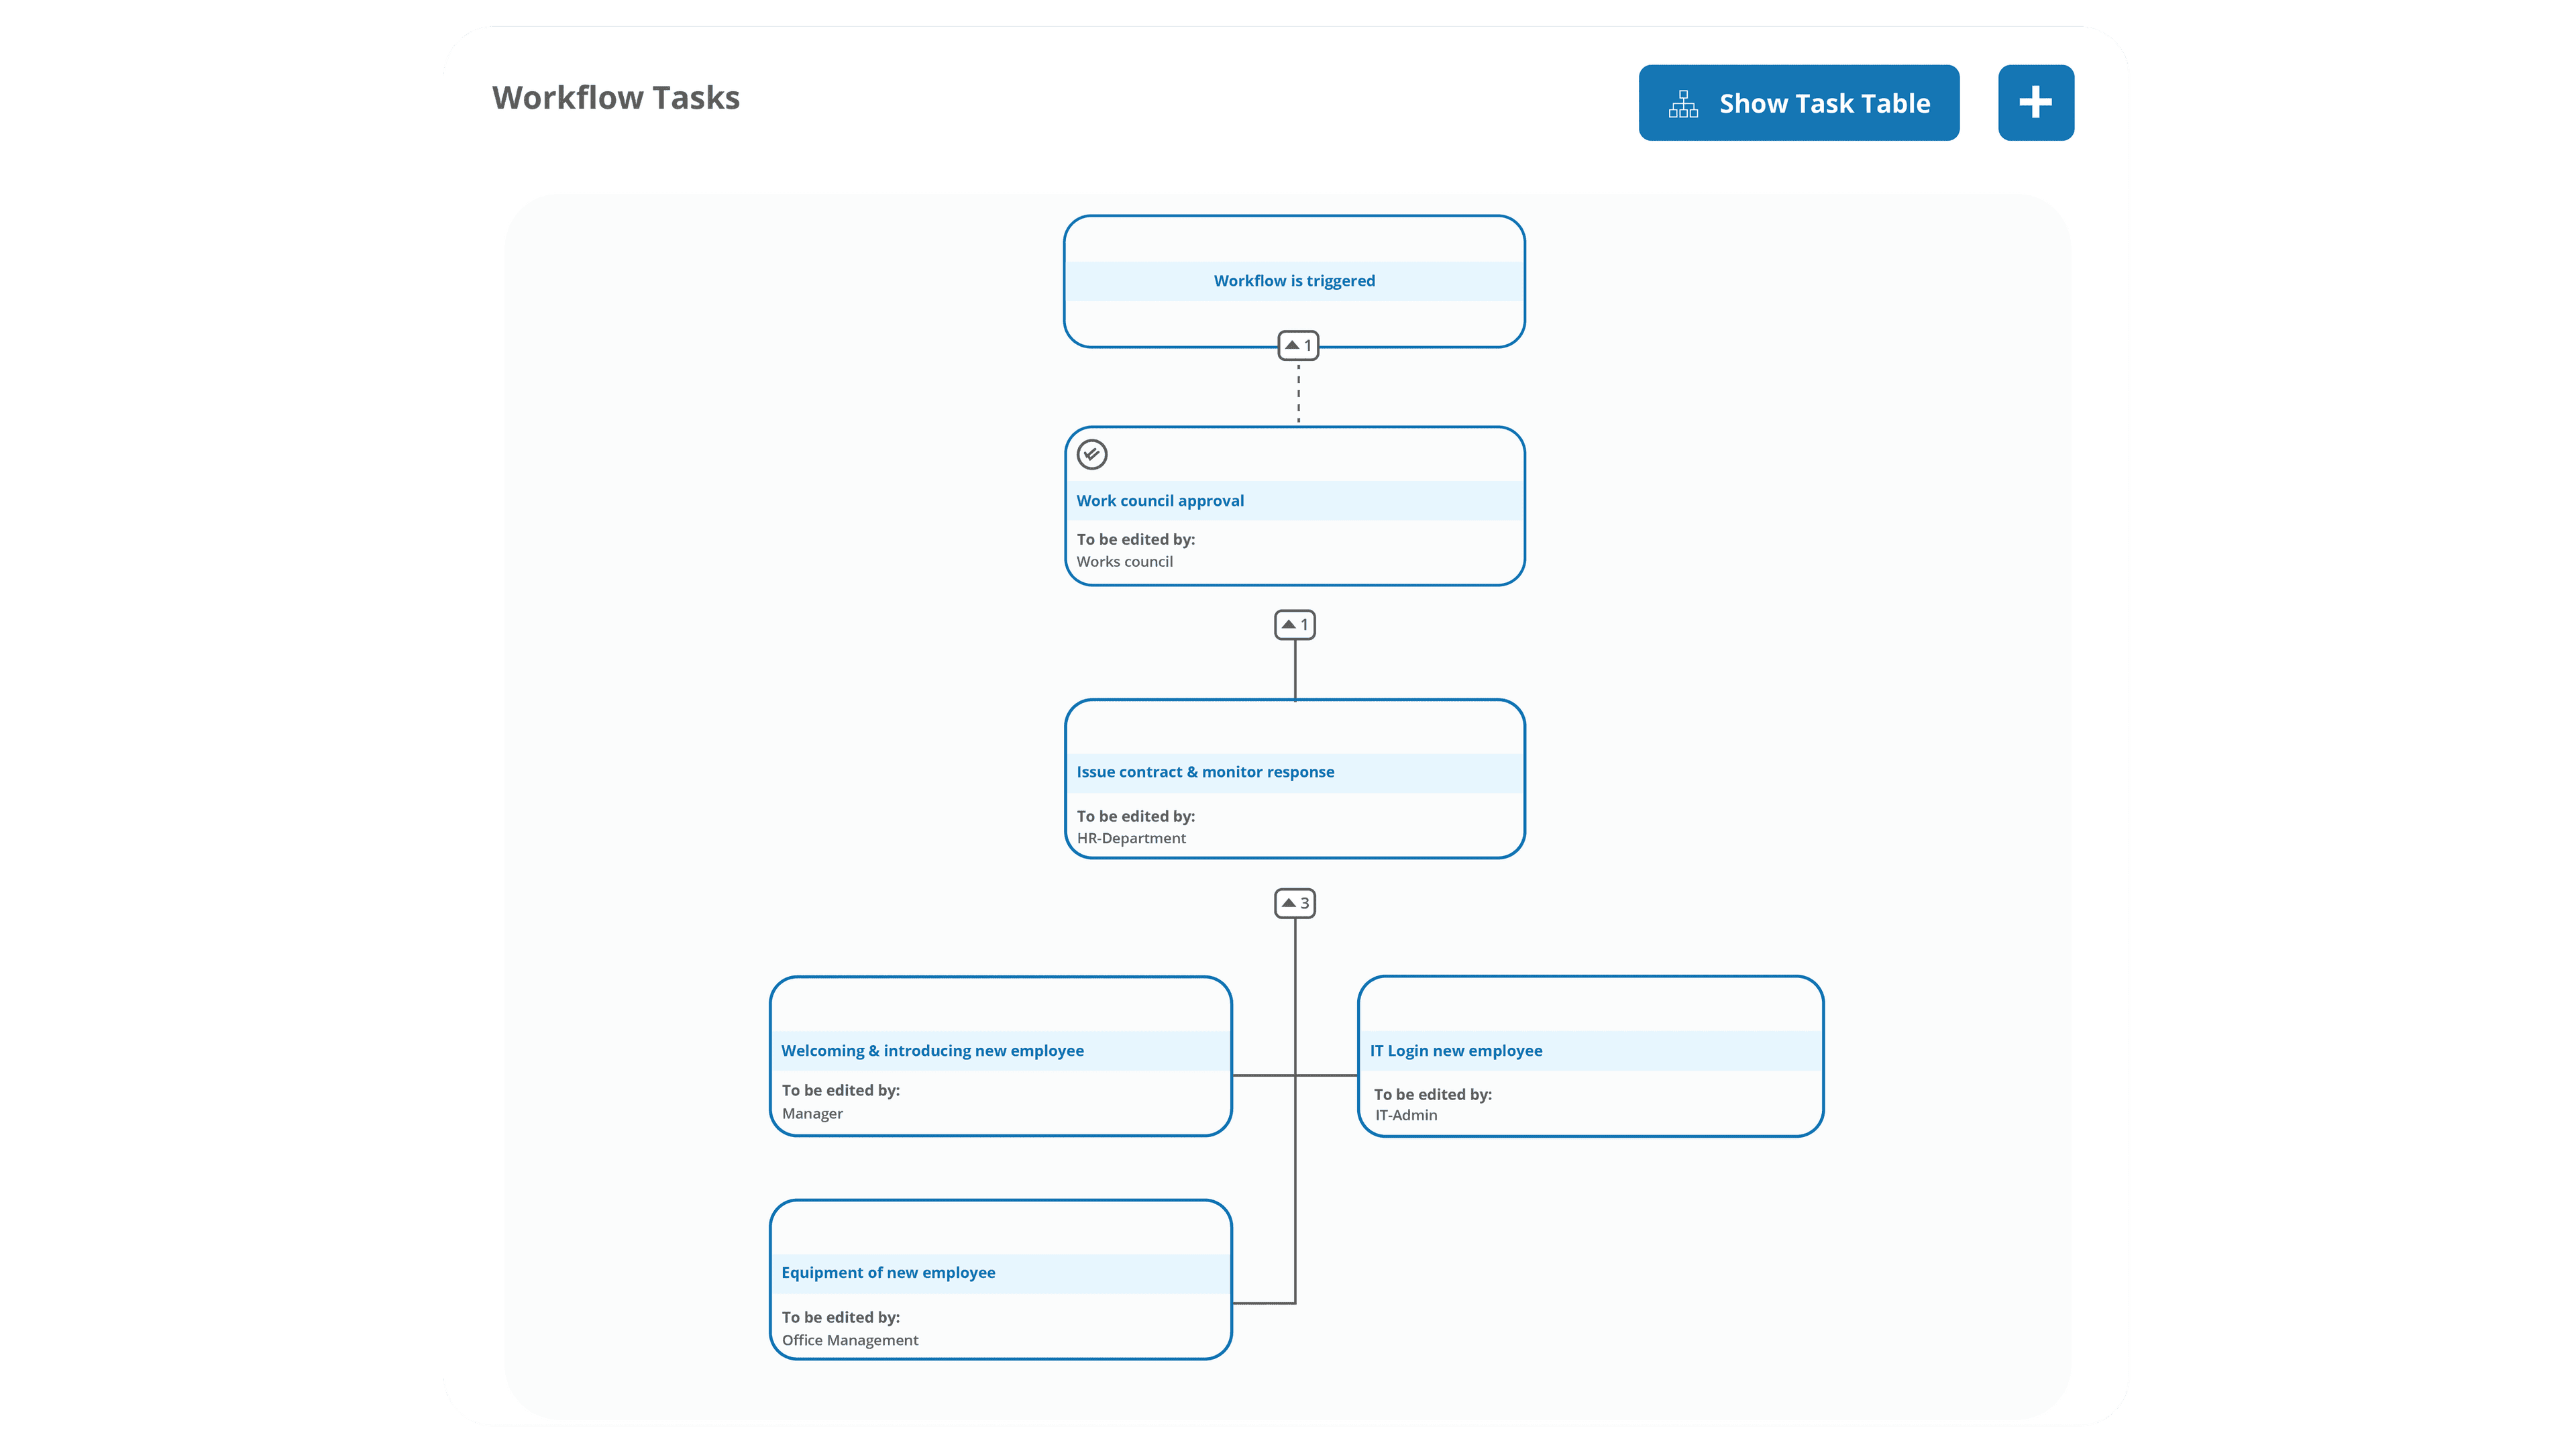Open Welcoming & introducing new employee task

1000,1056
